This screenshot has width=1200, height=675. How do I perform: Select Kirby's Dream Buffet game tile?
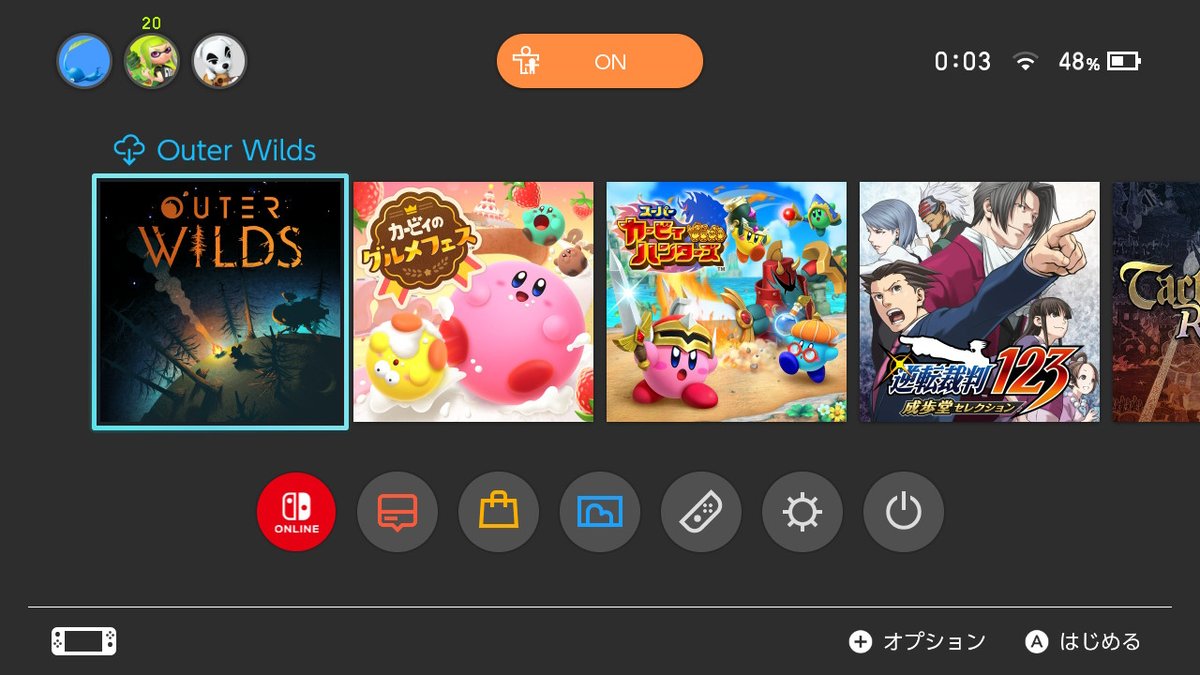pyautogui.click(x=473, y=302)
